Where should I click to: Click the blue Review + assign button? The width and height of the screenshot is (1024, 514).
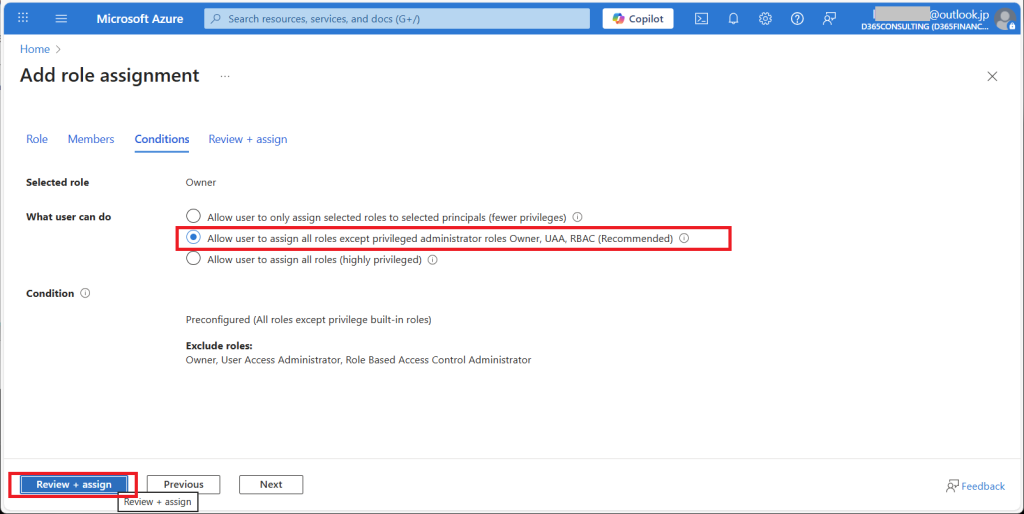point(74,485)
